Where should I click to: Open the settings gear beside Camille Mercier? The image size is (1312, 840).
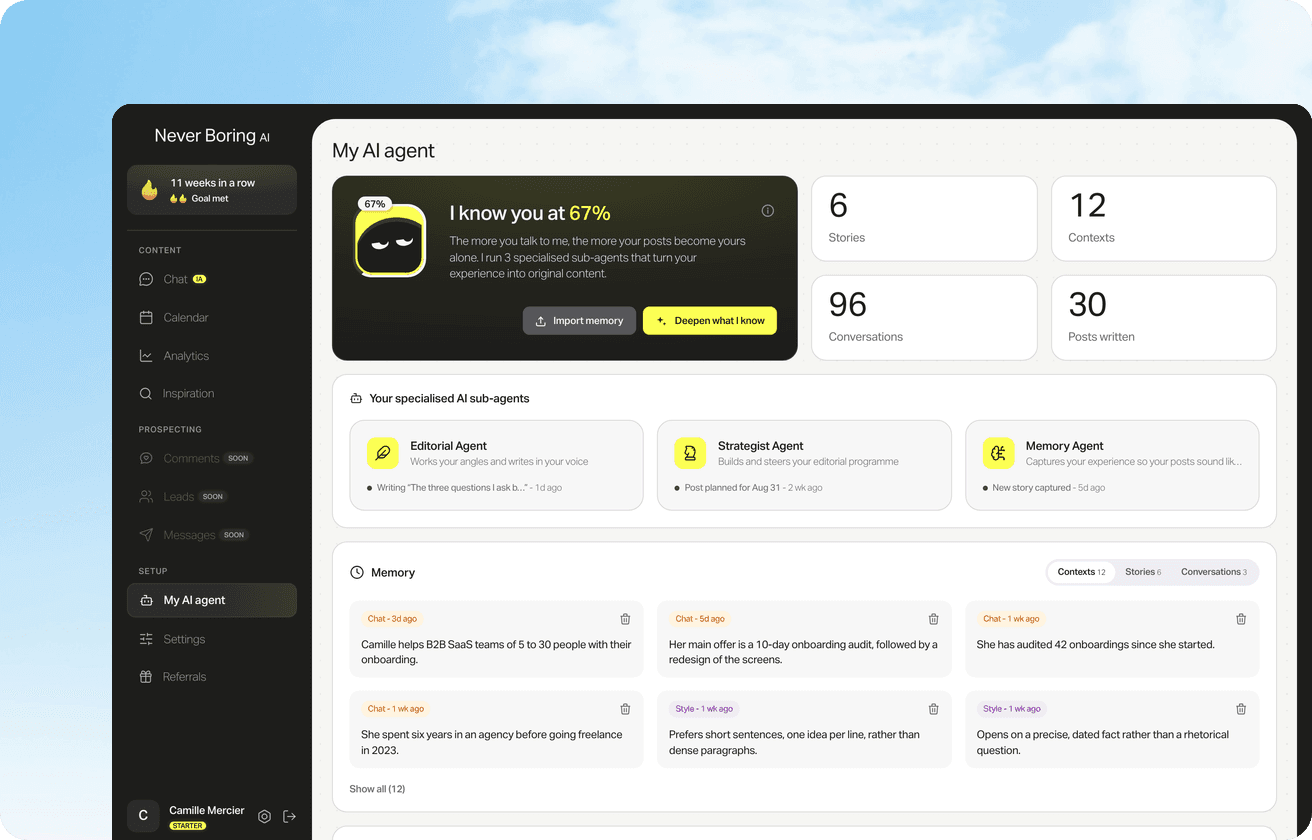(264, 816)
